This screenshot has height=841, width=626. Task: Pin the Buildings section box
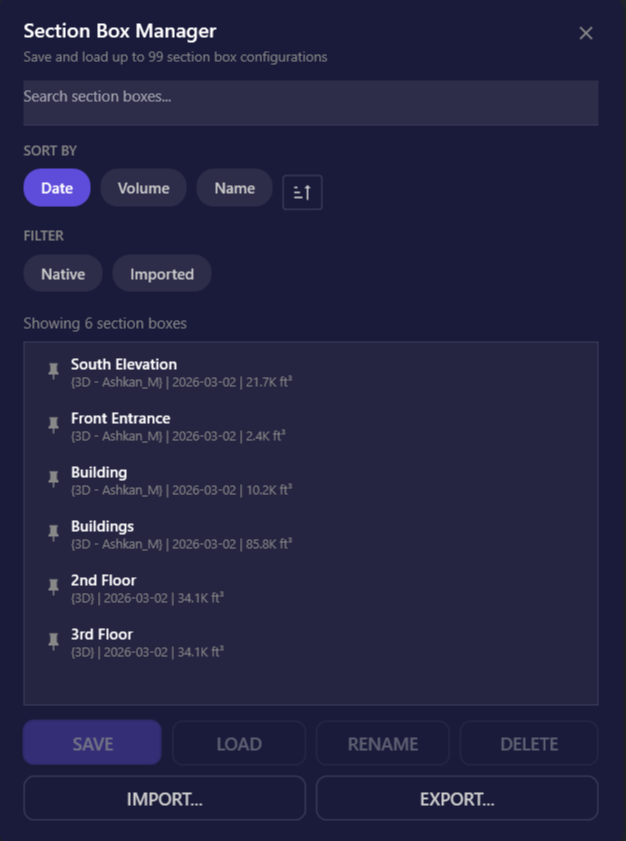[x=52, y=532]
